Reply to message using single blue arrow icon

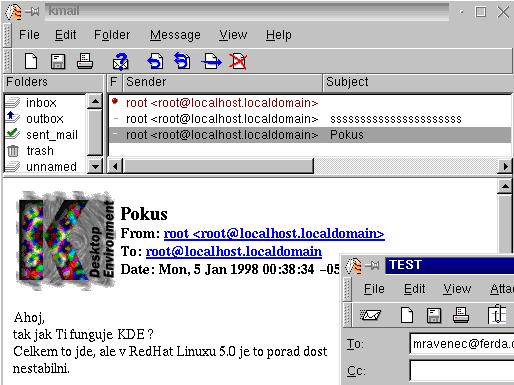pos(155,62)
